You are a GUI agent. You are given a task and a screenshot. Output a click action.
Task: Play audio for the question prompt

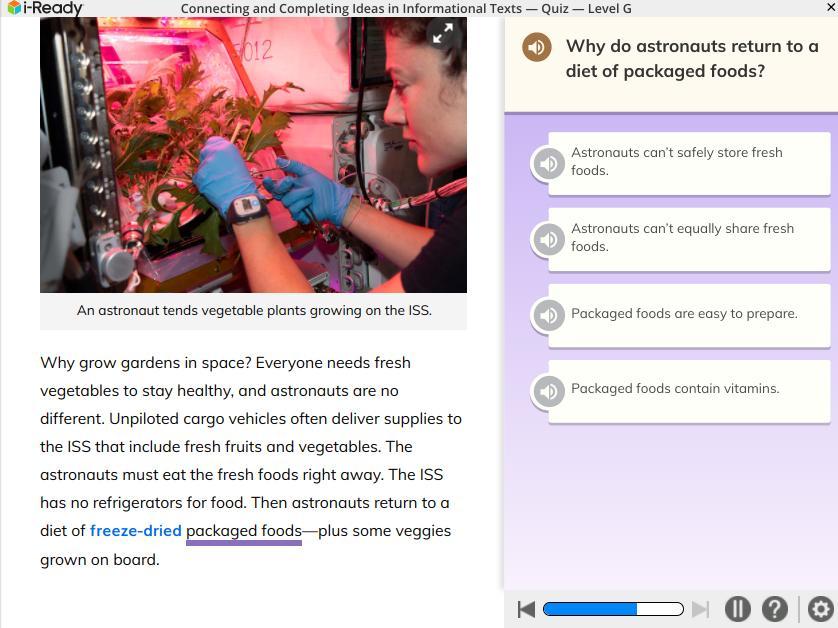[x=537, y=47]
